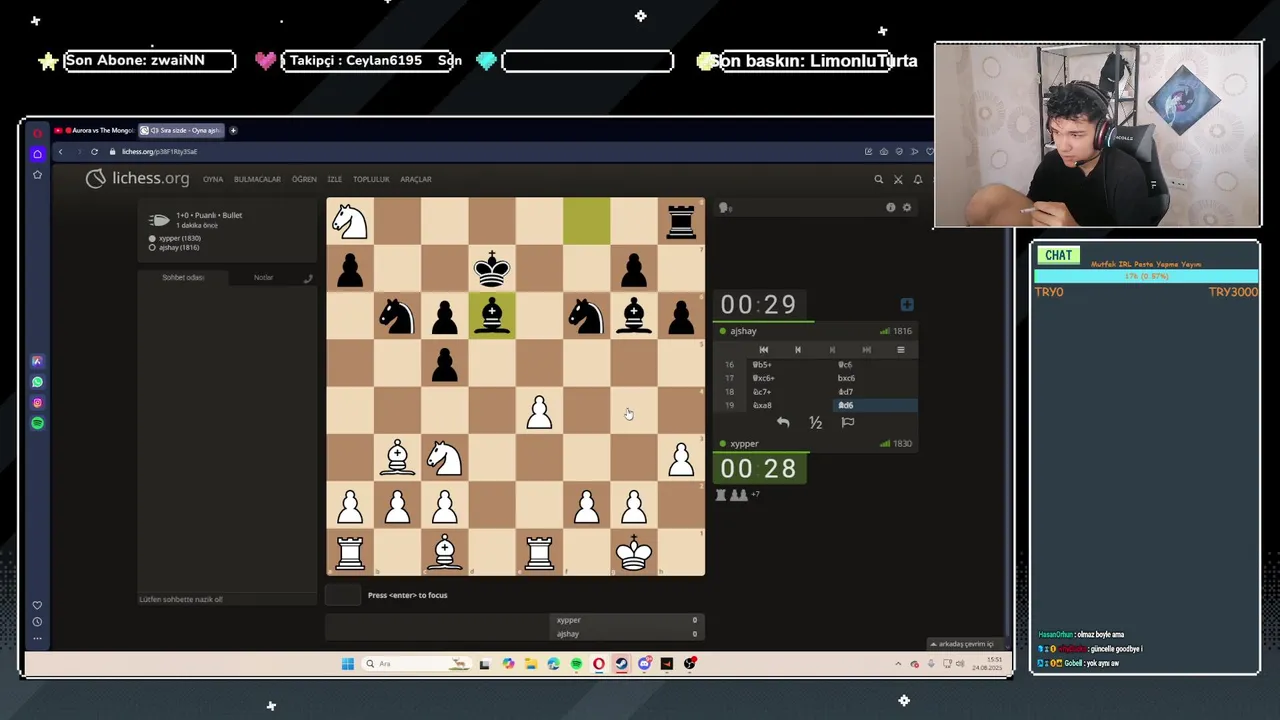
Task: Click the black rook on h8
Action: [681, 221]
